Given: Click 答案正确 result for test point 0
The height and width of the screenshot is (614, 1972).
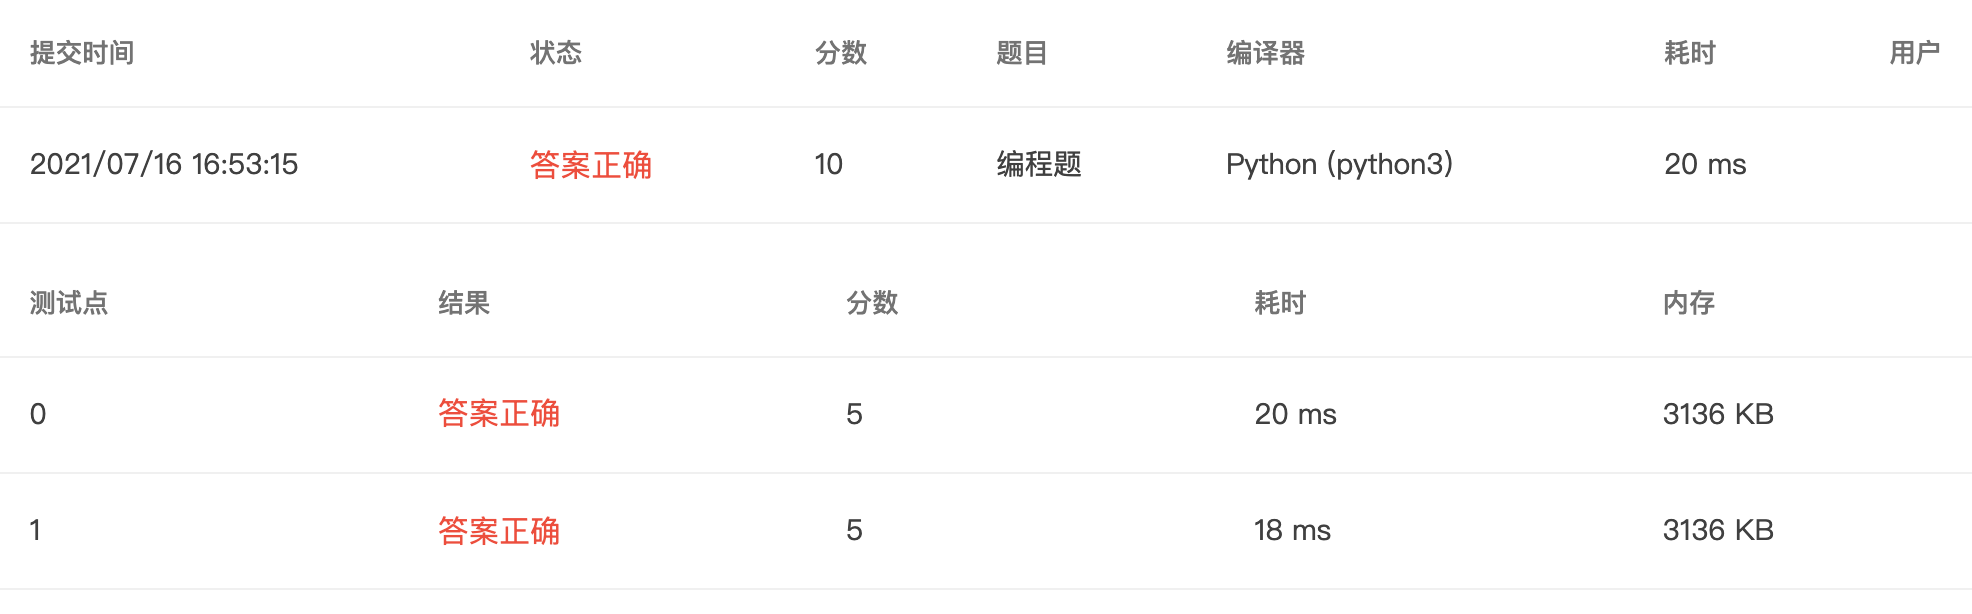Looking at the screenshot, I should click(499, 414).
